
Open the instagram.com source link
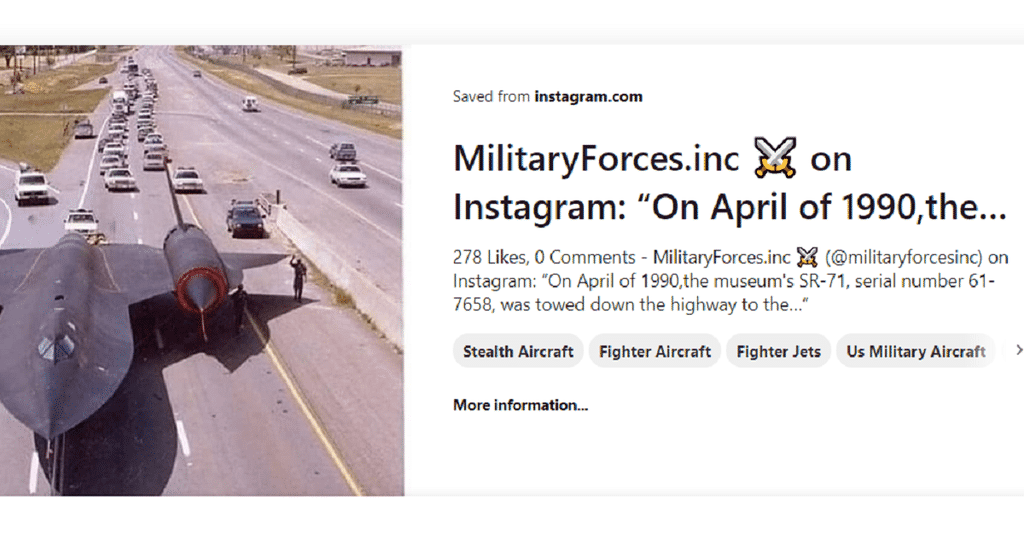588,97
